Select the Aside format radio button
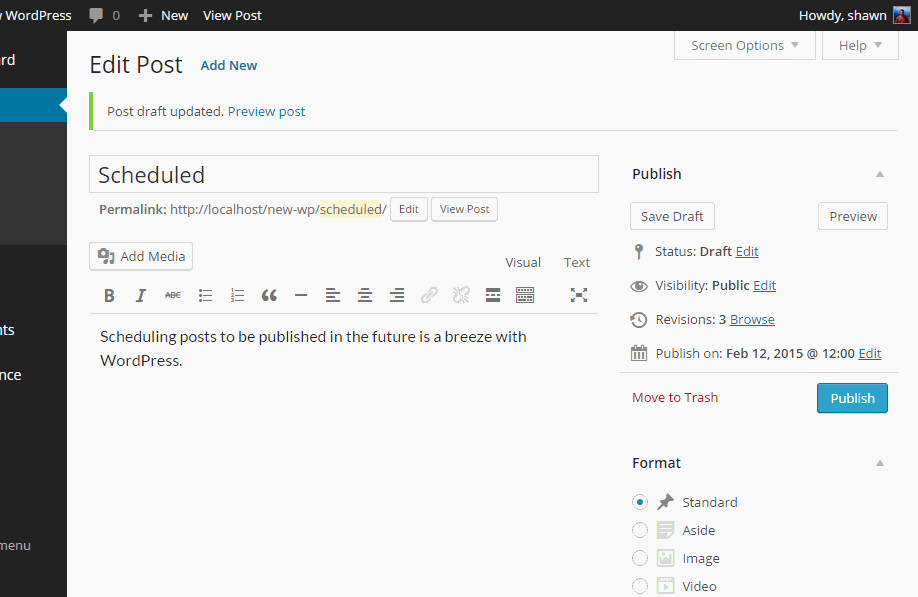 click(640, 530)
